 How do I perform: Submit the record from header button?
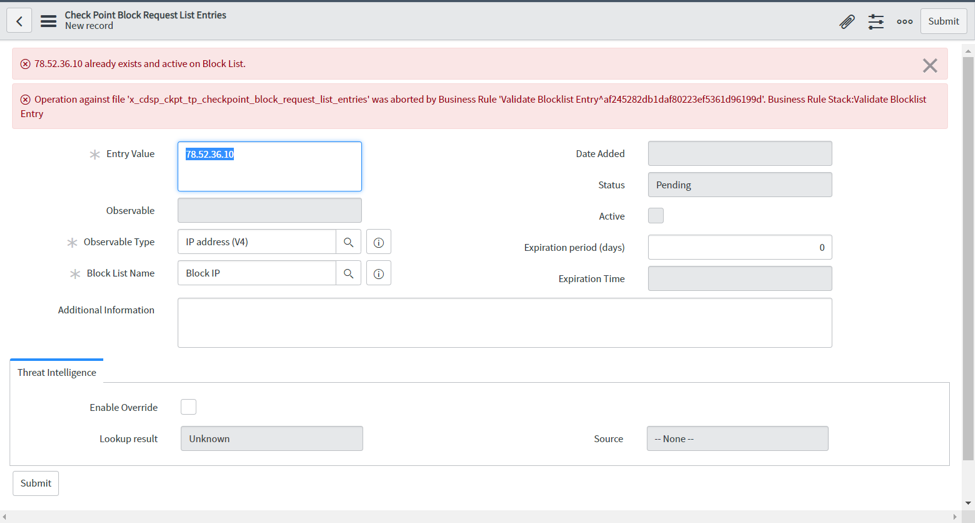pyautogui.click(x=943, y=21)
